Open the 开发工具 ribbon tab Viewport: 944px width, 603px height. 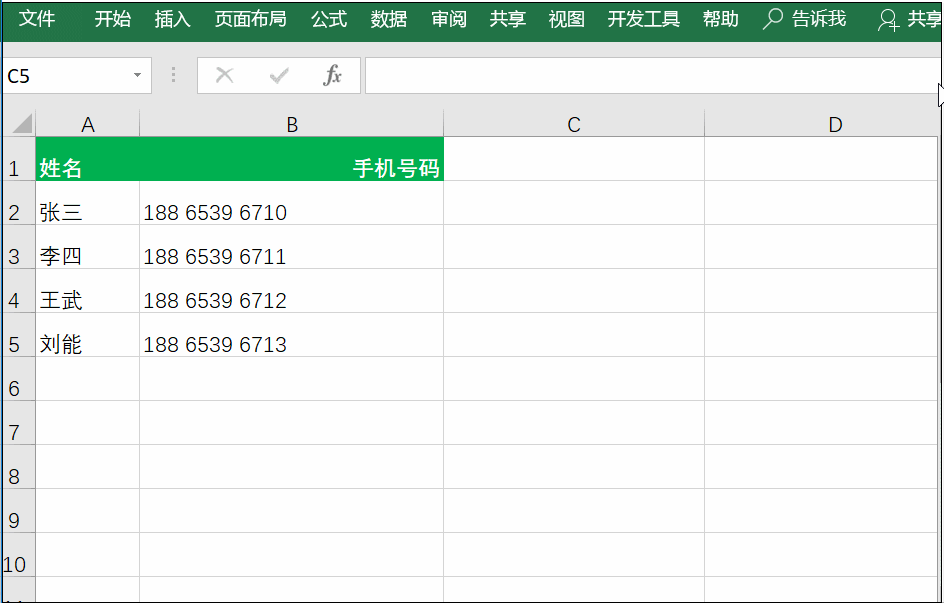pos(644,19)
